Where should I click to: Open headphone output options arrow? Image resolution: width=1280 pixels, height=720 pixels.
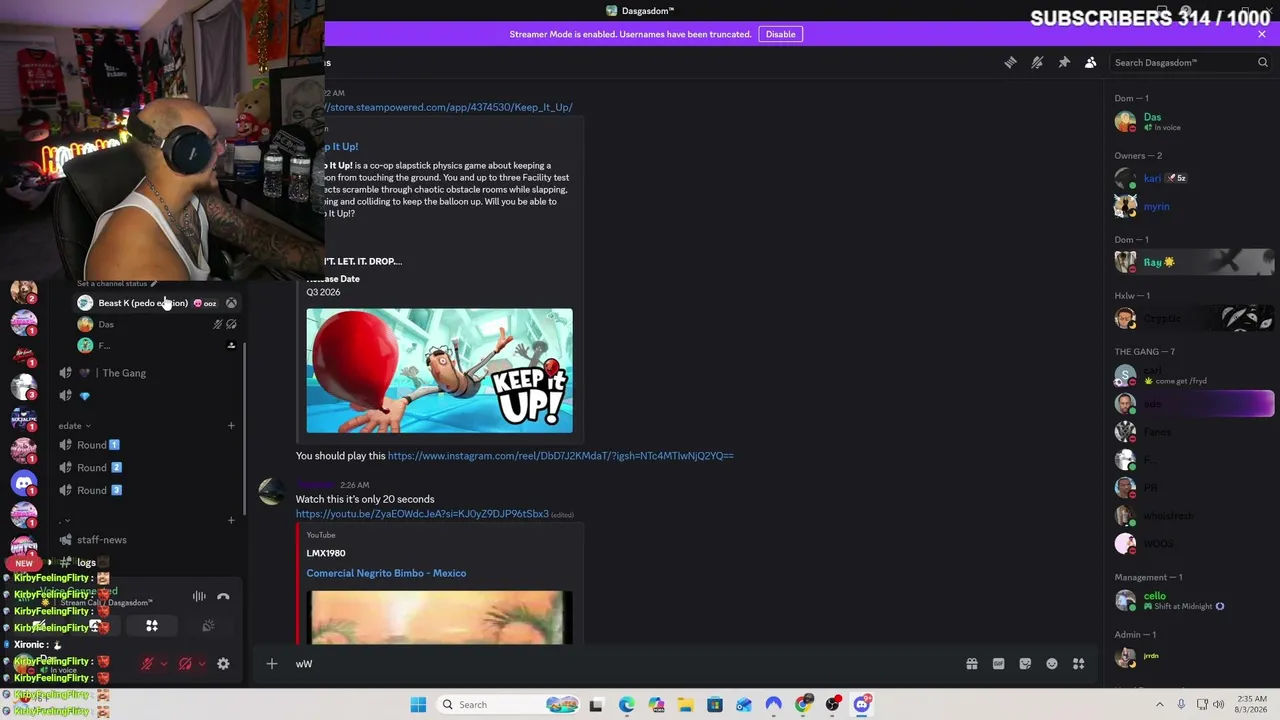point(201,663)
